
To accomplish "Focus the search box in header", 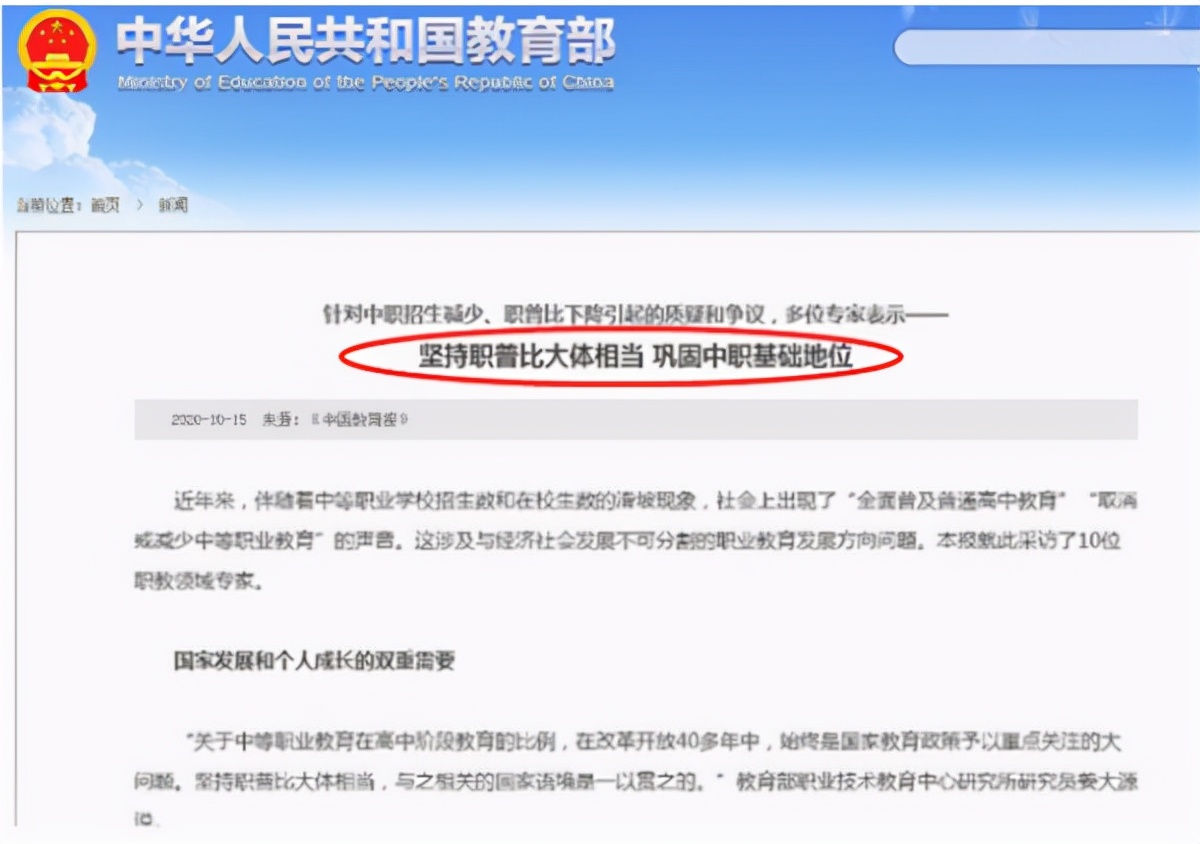I will 1045,46.
